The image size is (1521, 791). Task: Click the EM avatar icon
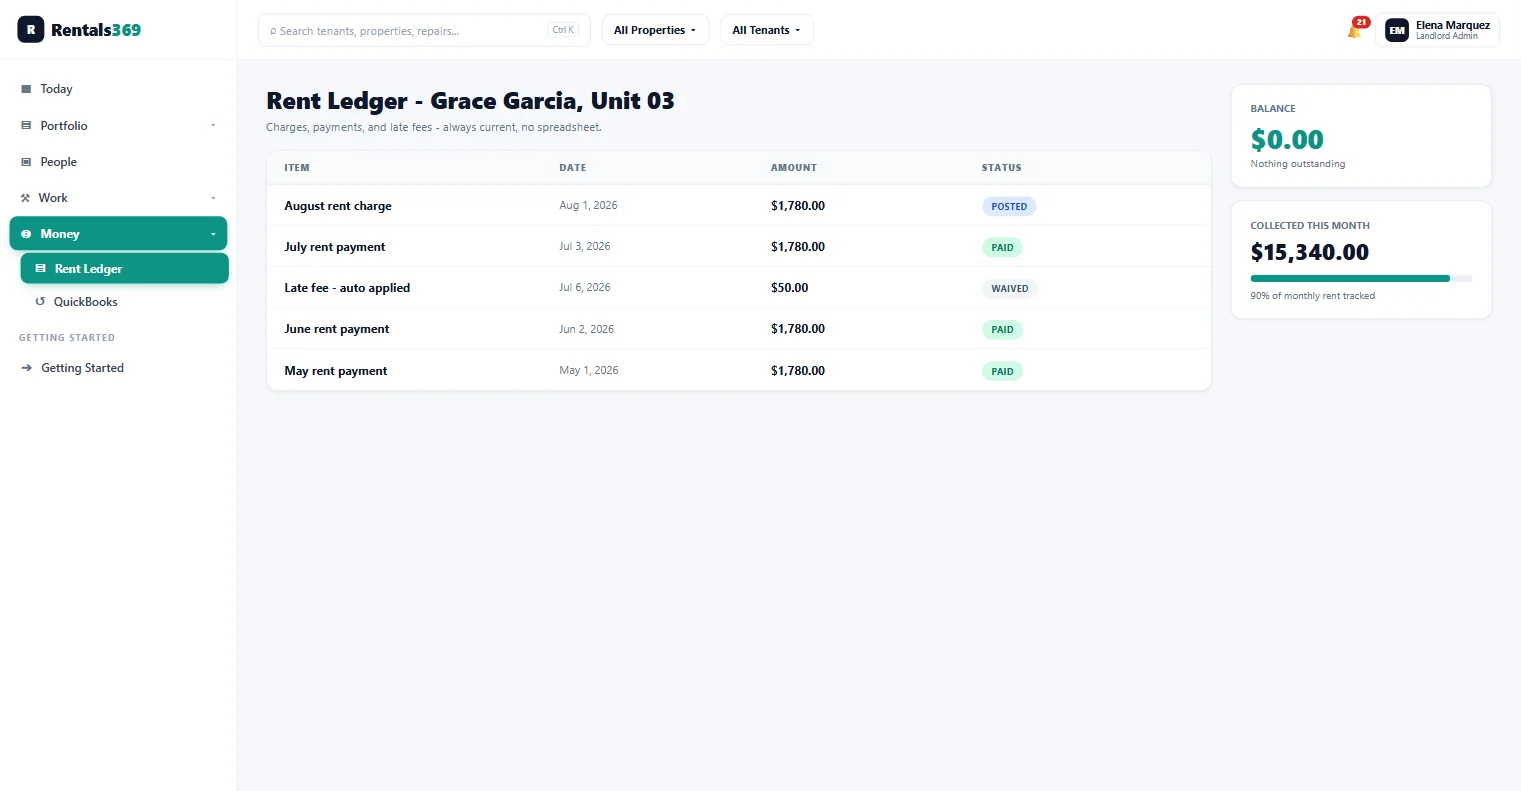point(1397,31)
